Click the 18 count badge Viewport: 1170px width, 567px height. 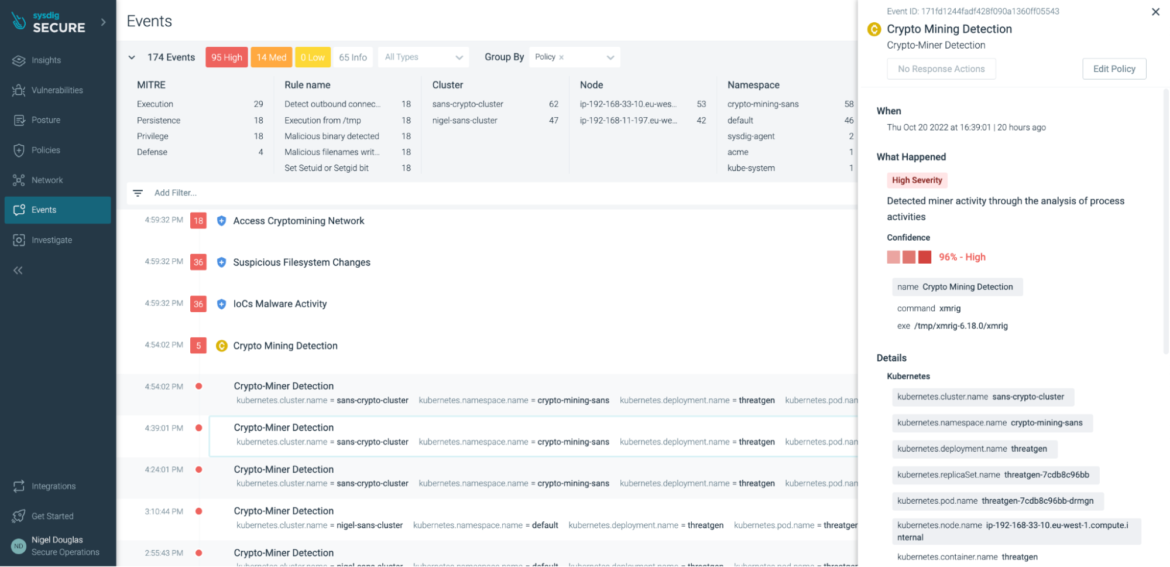tap(198, 222)
